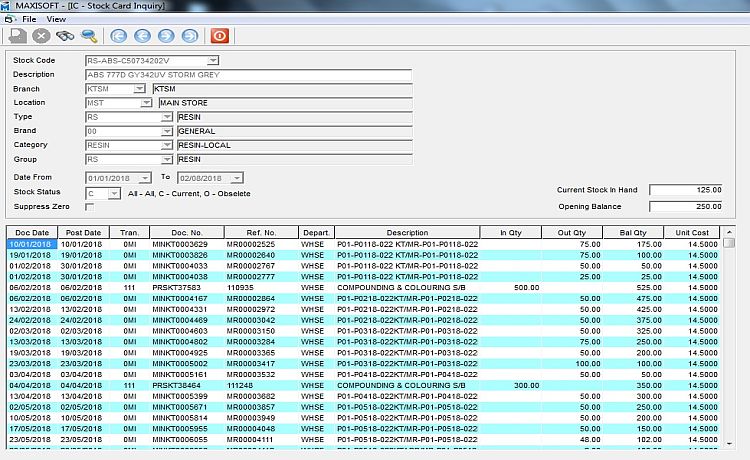Click the magnifying glass search icon
Screen dimensions: 750x460
tap(89, 36)
